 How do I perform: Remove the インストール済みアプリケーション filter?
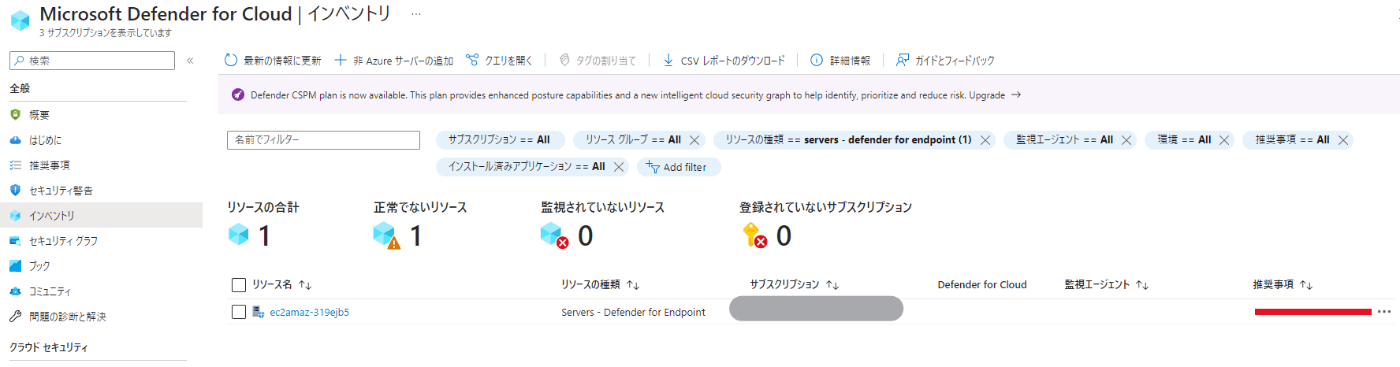619,166
